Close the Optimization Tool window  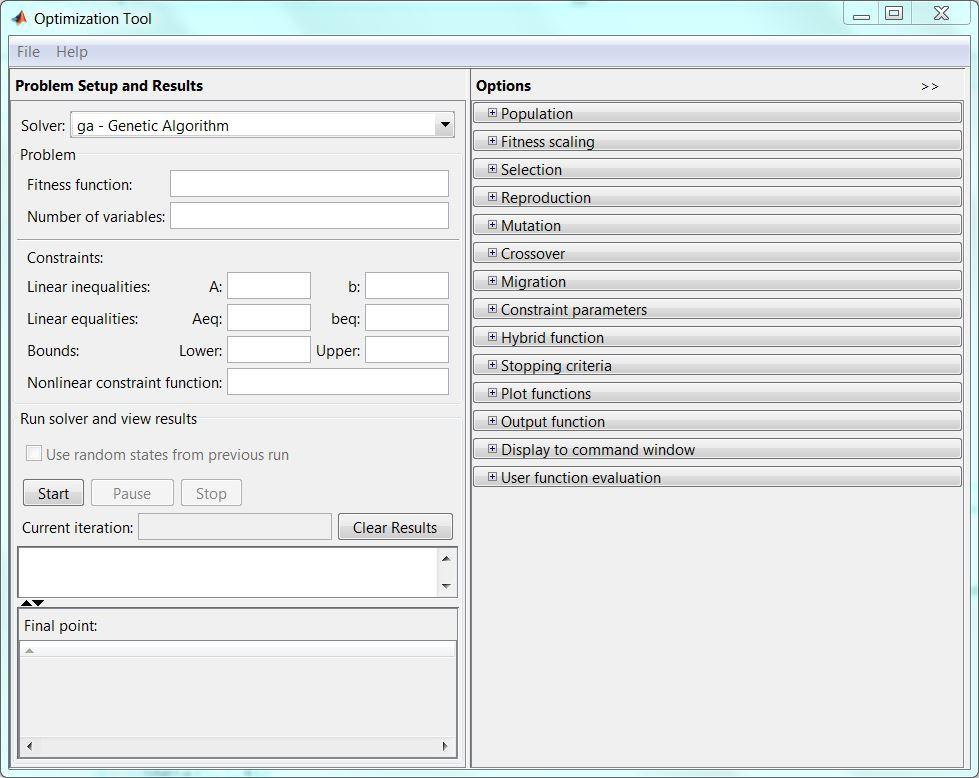coord(942,13)
